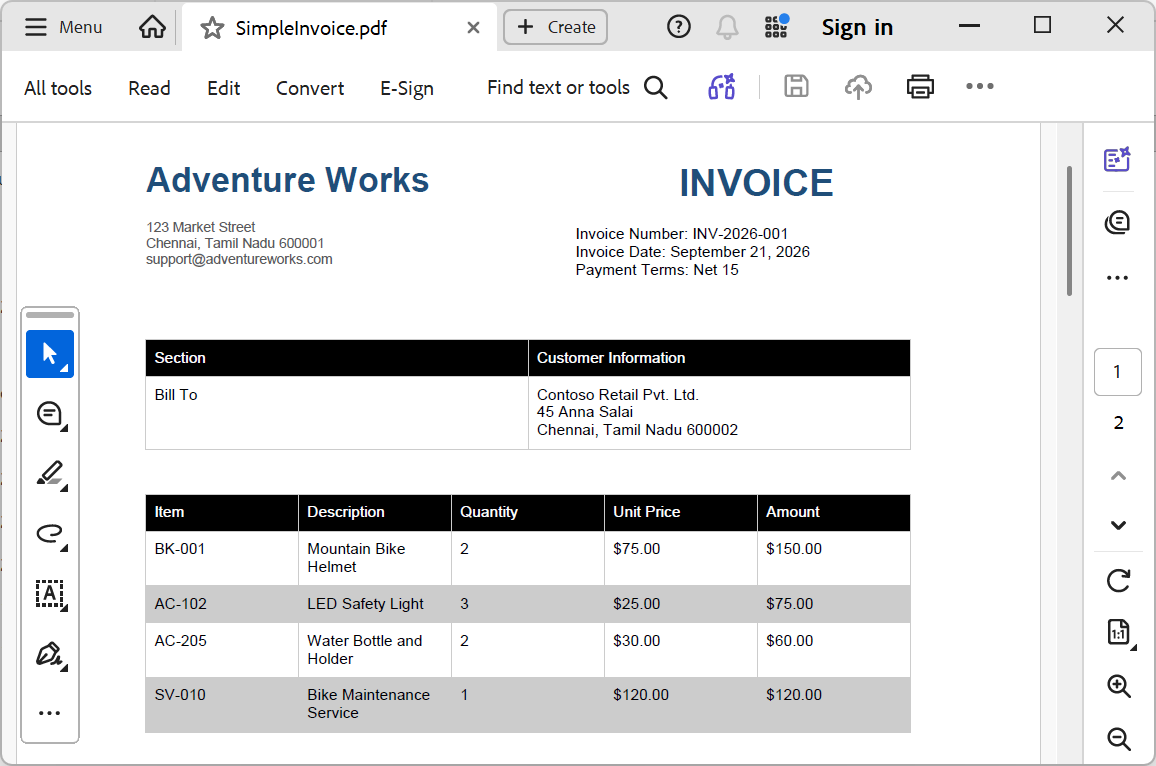The width and height of the screenshot is (1156, 766).
Task: Zoom out on the document
Action: coord(1119,739)
